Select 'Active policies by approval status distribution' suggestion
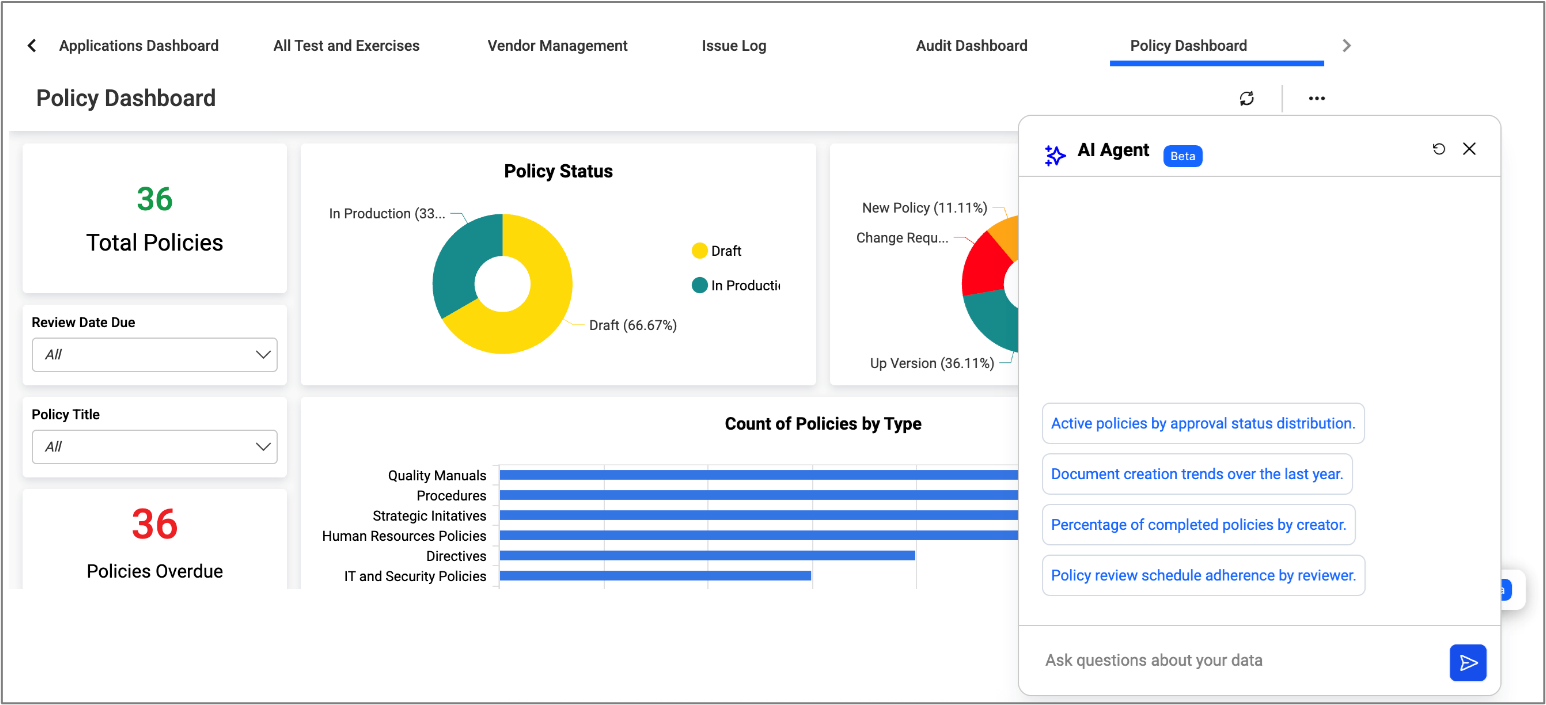Screen dimensions: 1546x705 1202,424
